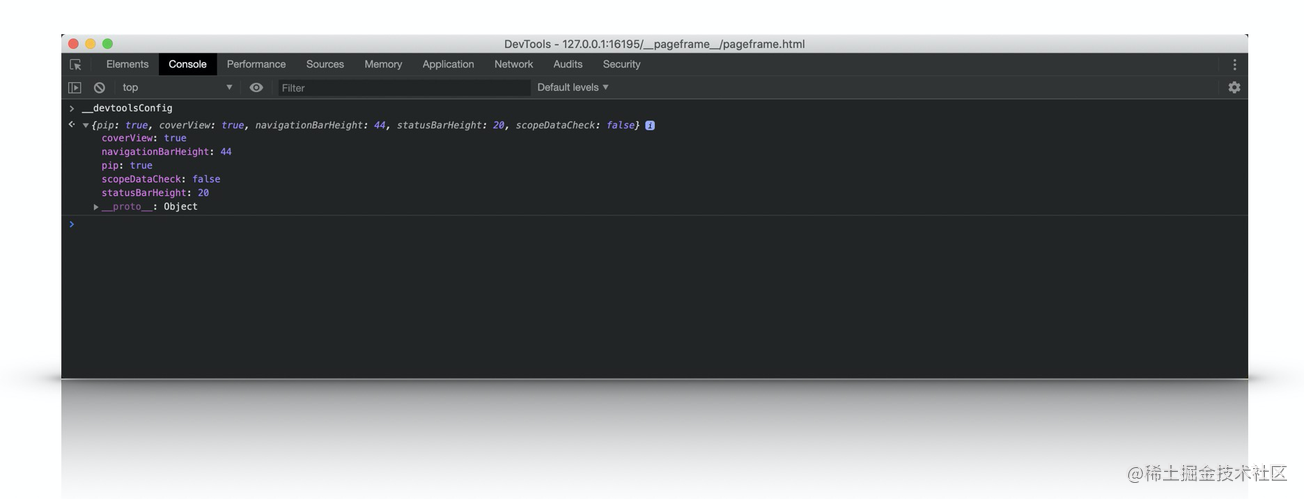Switch to the Elements tab
The image size is (1304, 499).
click(x=127, y=64)
